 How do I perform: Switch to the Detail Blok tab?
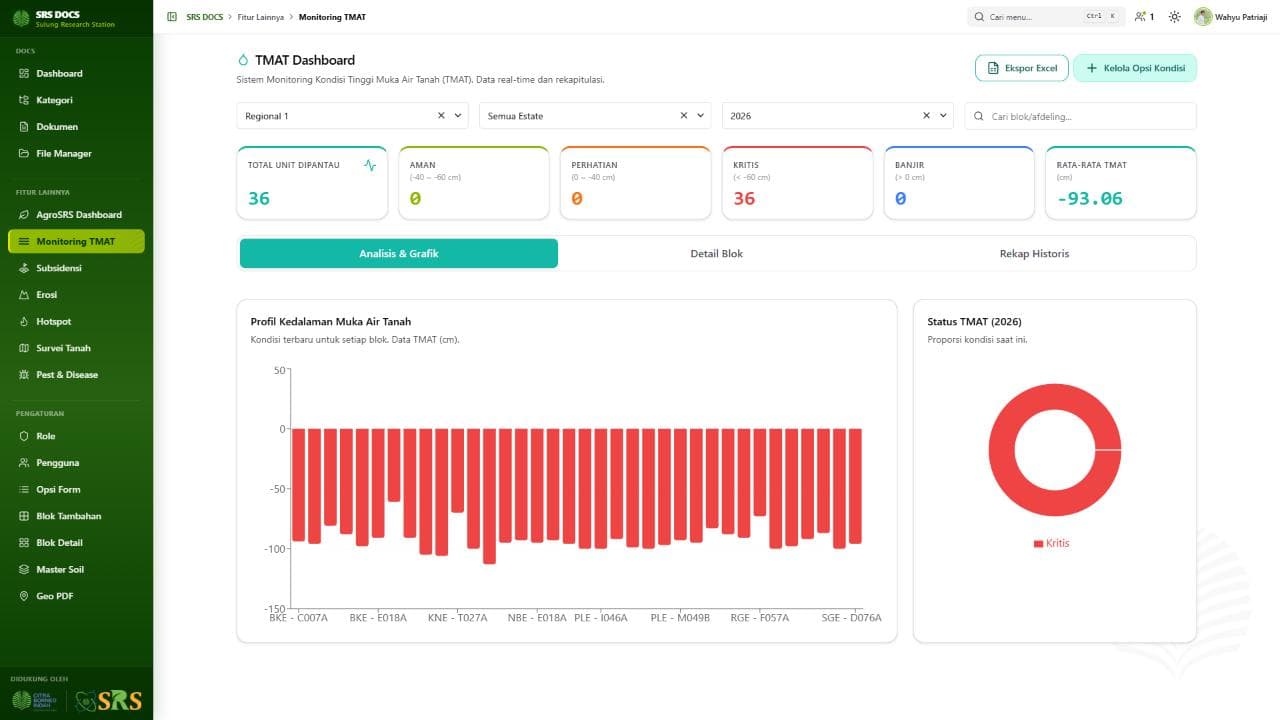pos(717,254)
